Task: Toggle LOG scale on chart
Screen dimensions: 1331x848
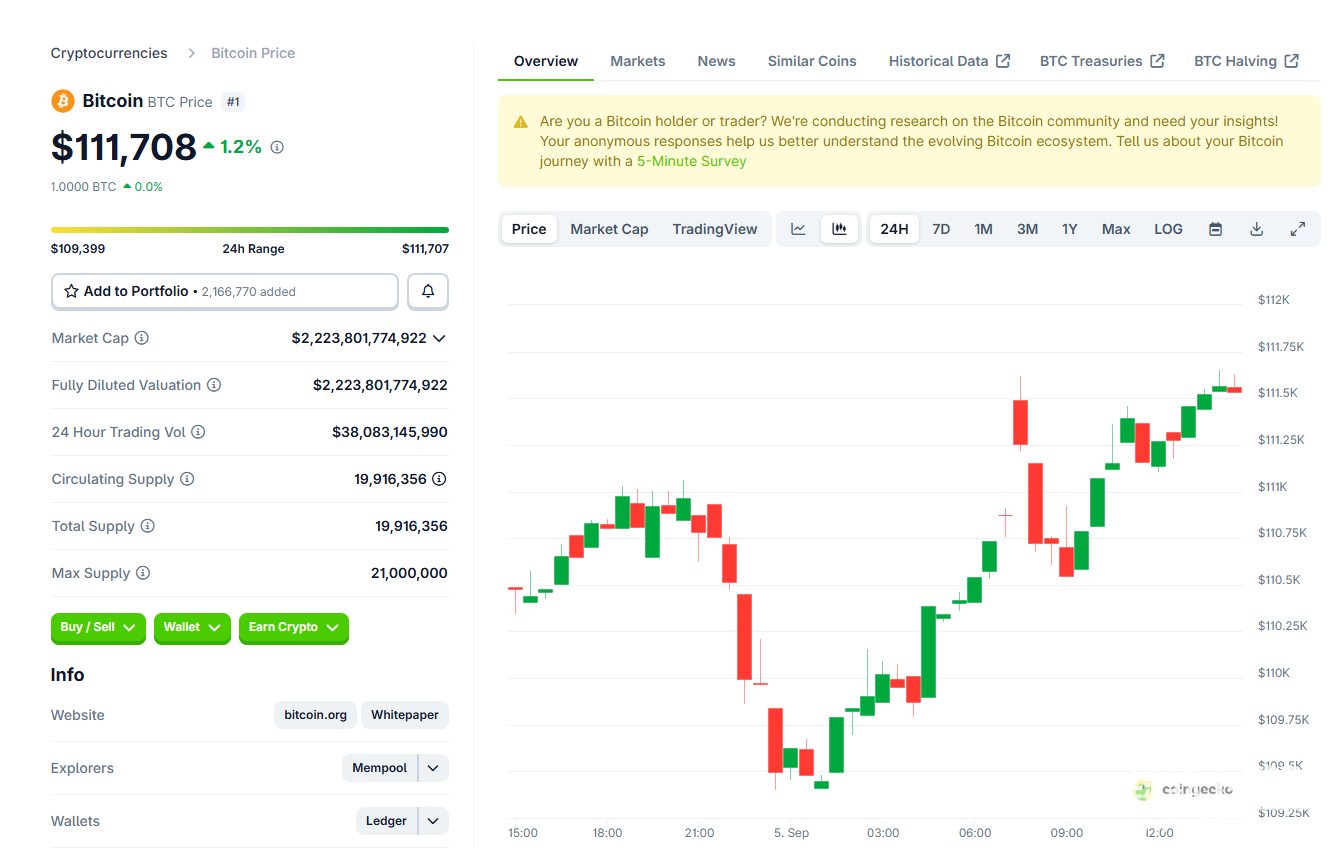Action: click(x=1168, y=229)
